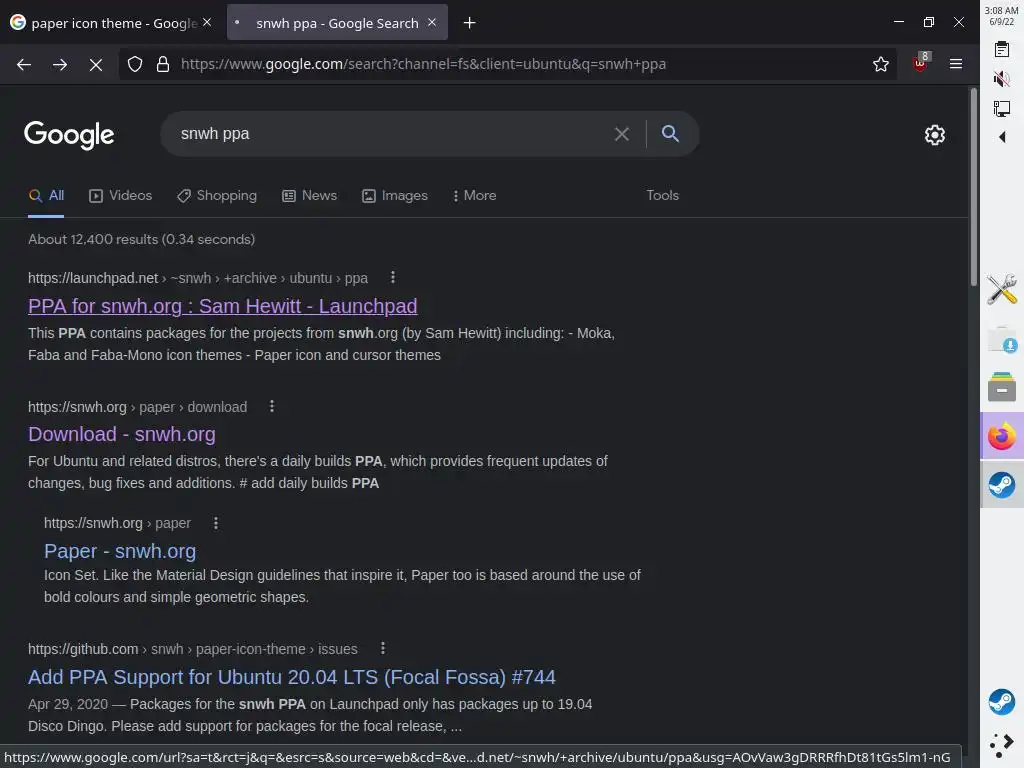The width and height of the screenshot is (1024, 768).
Task: Go to Google logo homepage
Action: click(69, 135)
